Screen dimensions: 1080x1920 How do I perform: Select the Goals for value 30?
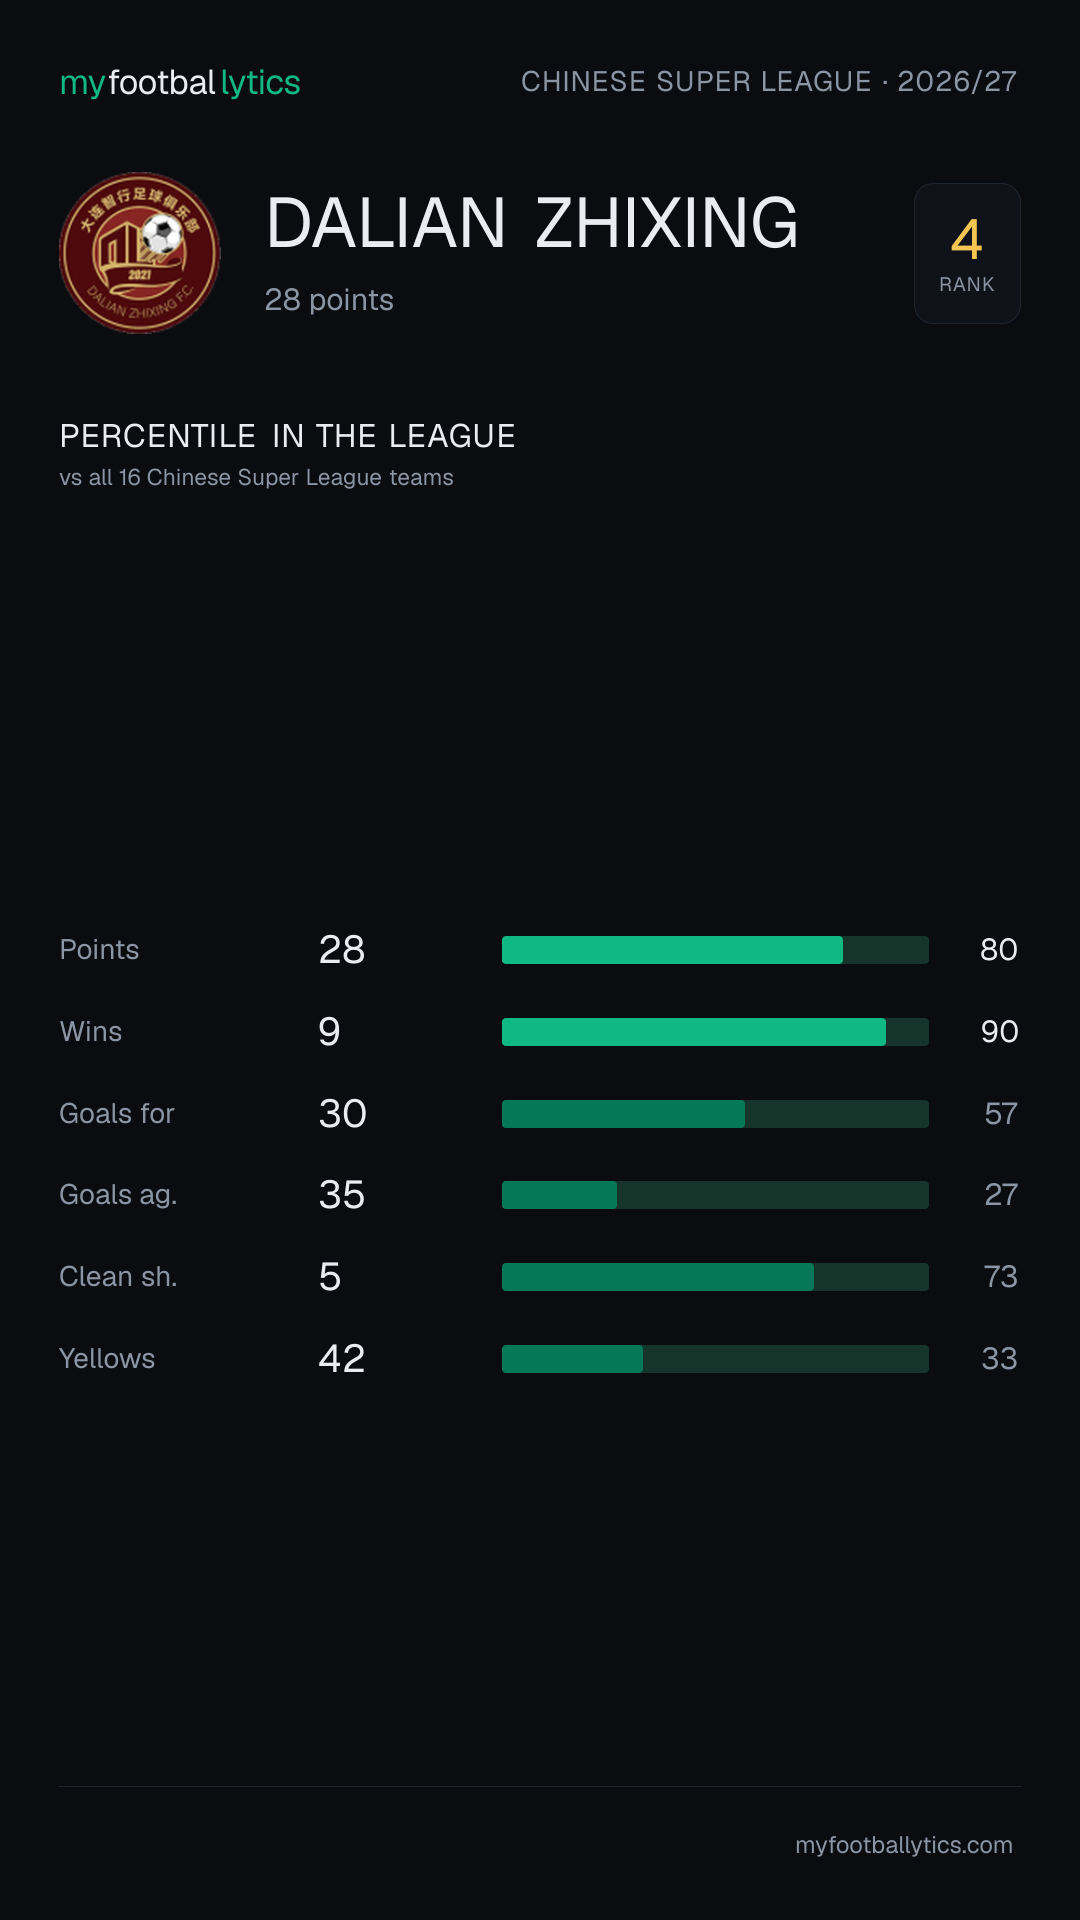click(x=343, y=1114)
